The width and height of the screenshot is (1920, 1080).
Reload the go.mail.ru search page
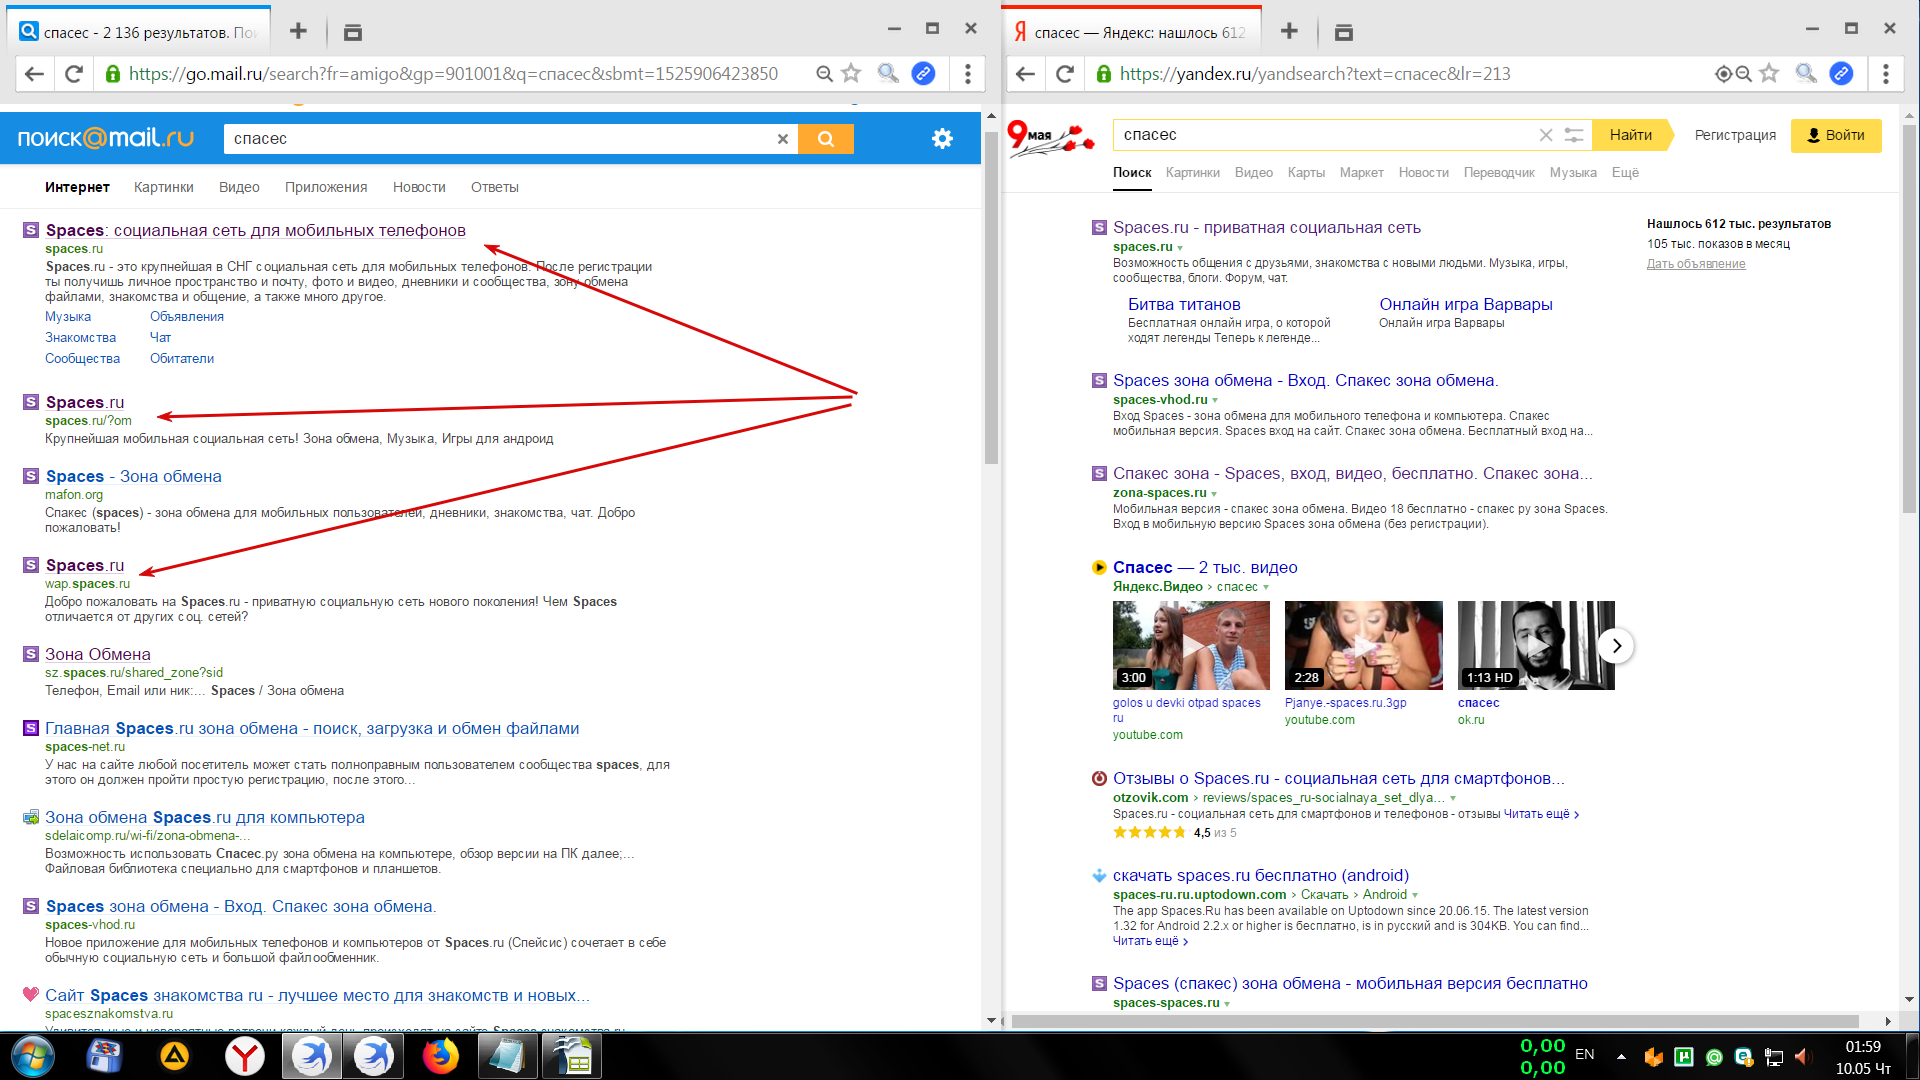tap(74, 73)
